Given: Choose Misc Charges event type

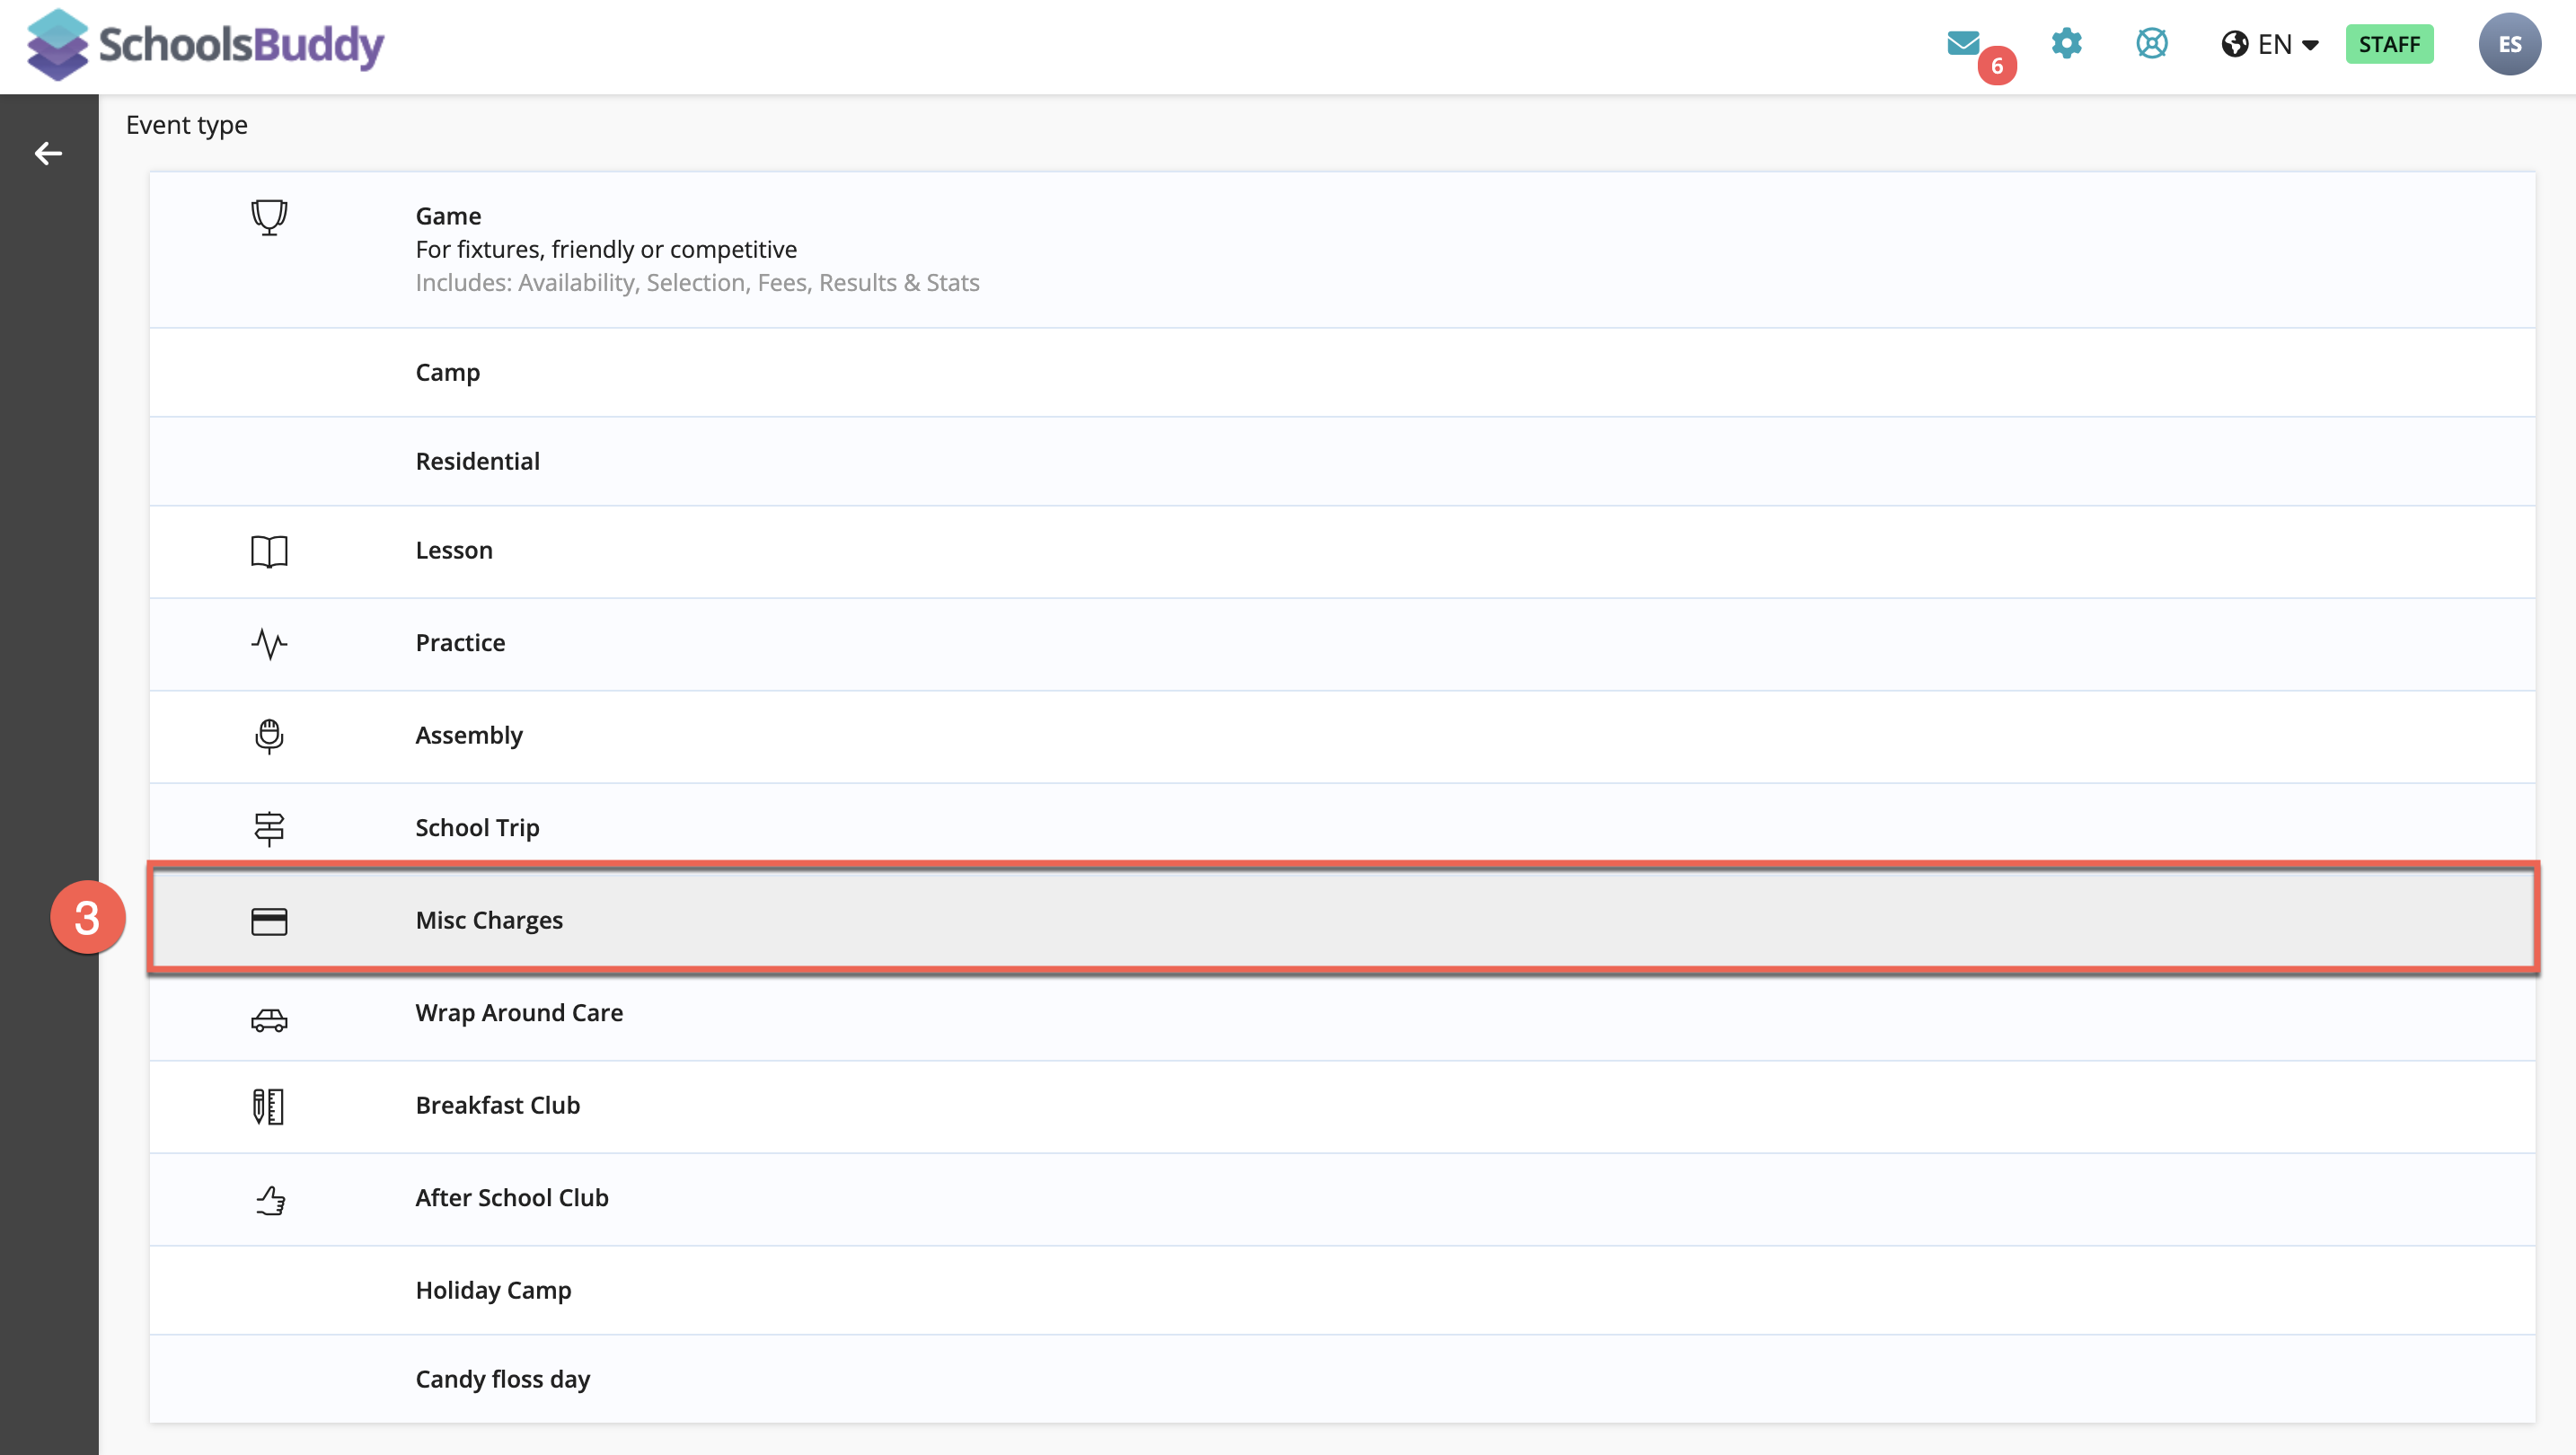Looking at the screenshot, I should coord(1342,920).
